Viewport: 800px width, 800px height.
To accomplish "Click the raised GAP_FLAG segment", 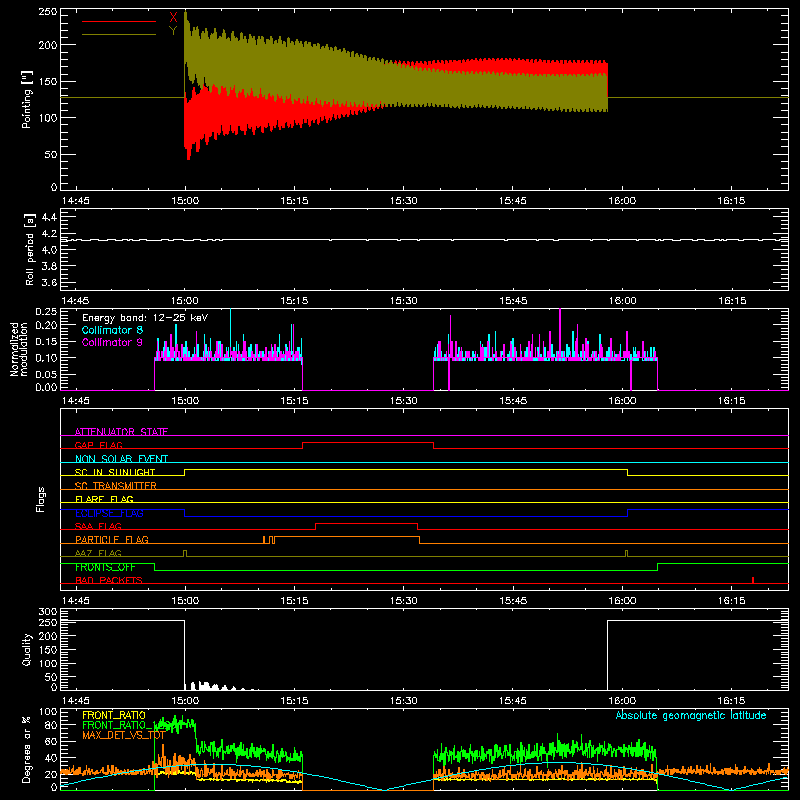I will 368,443.
